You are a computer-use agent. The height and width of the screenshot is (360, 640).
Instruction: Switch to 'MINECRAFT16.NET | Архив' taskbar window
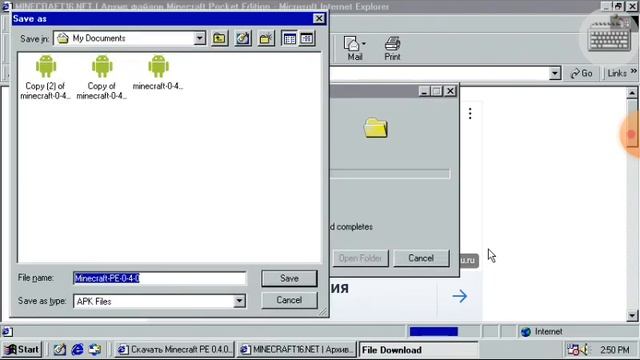(x=296, y=350)
